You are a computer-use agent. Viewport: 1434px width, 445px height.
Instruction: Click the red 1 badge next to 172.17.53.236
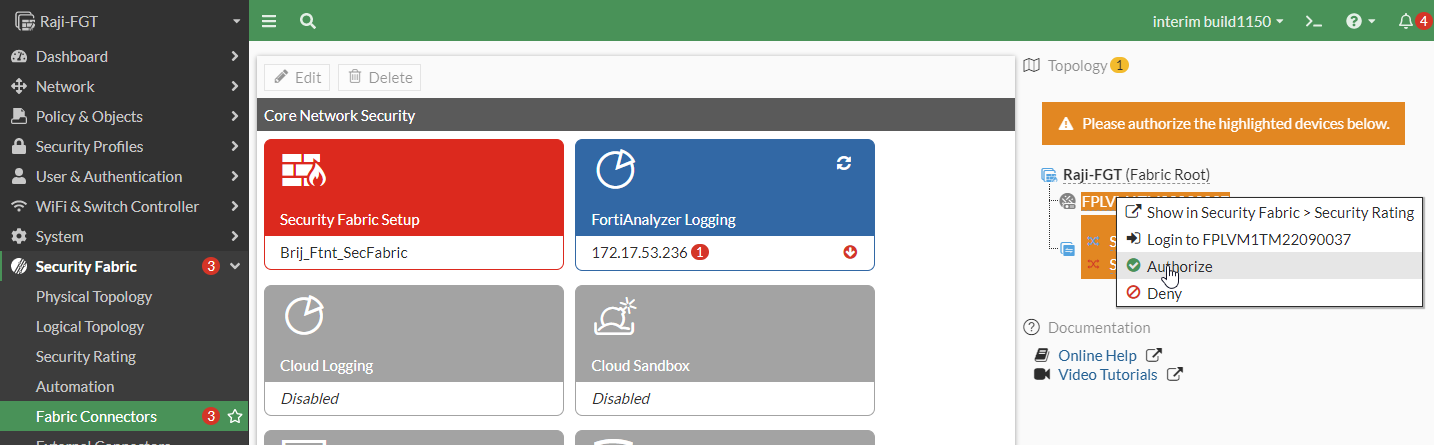pos(700,253)
